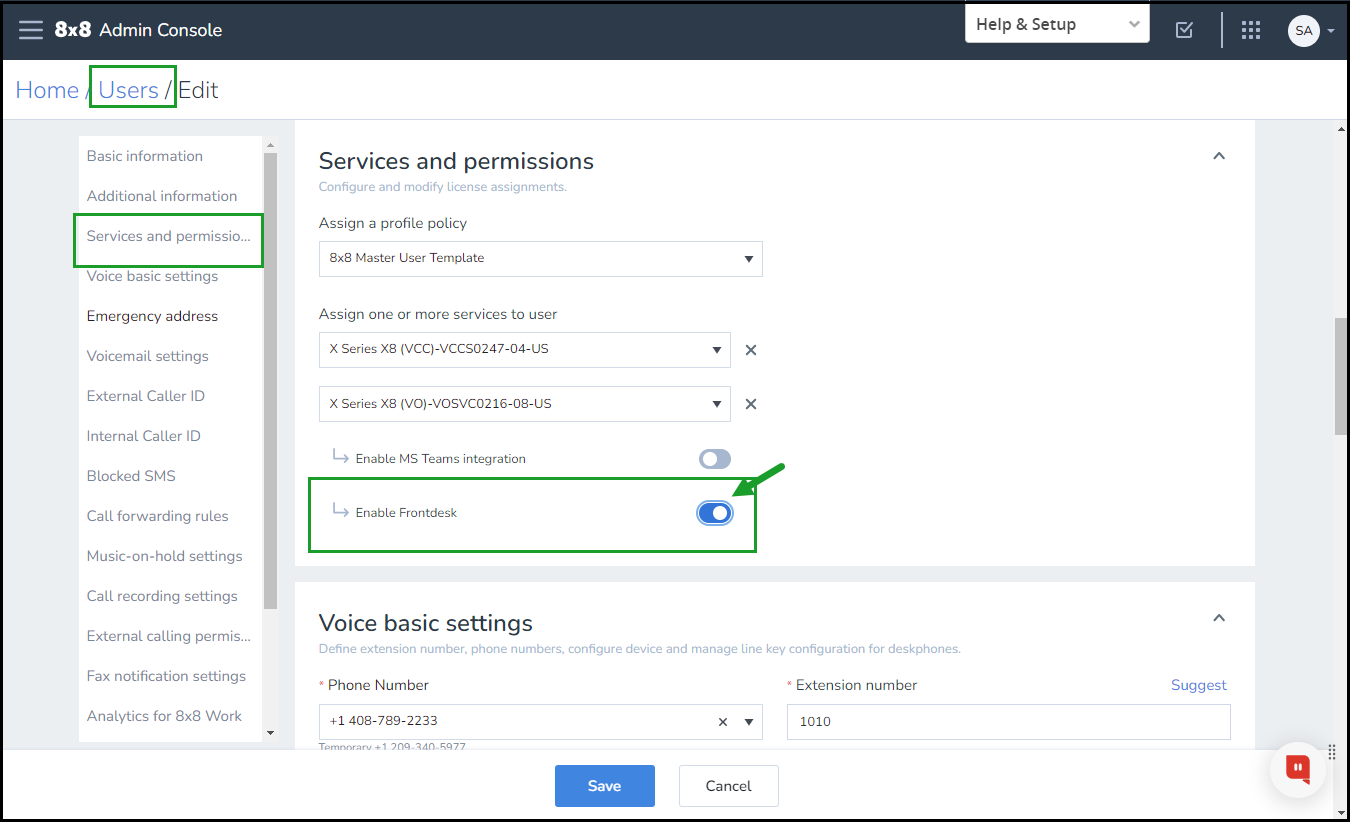The height and width of the screenshot is (822, 1350).
Task: Go to Call forwarding rules section
Action: point(158,516)
